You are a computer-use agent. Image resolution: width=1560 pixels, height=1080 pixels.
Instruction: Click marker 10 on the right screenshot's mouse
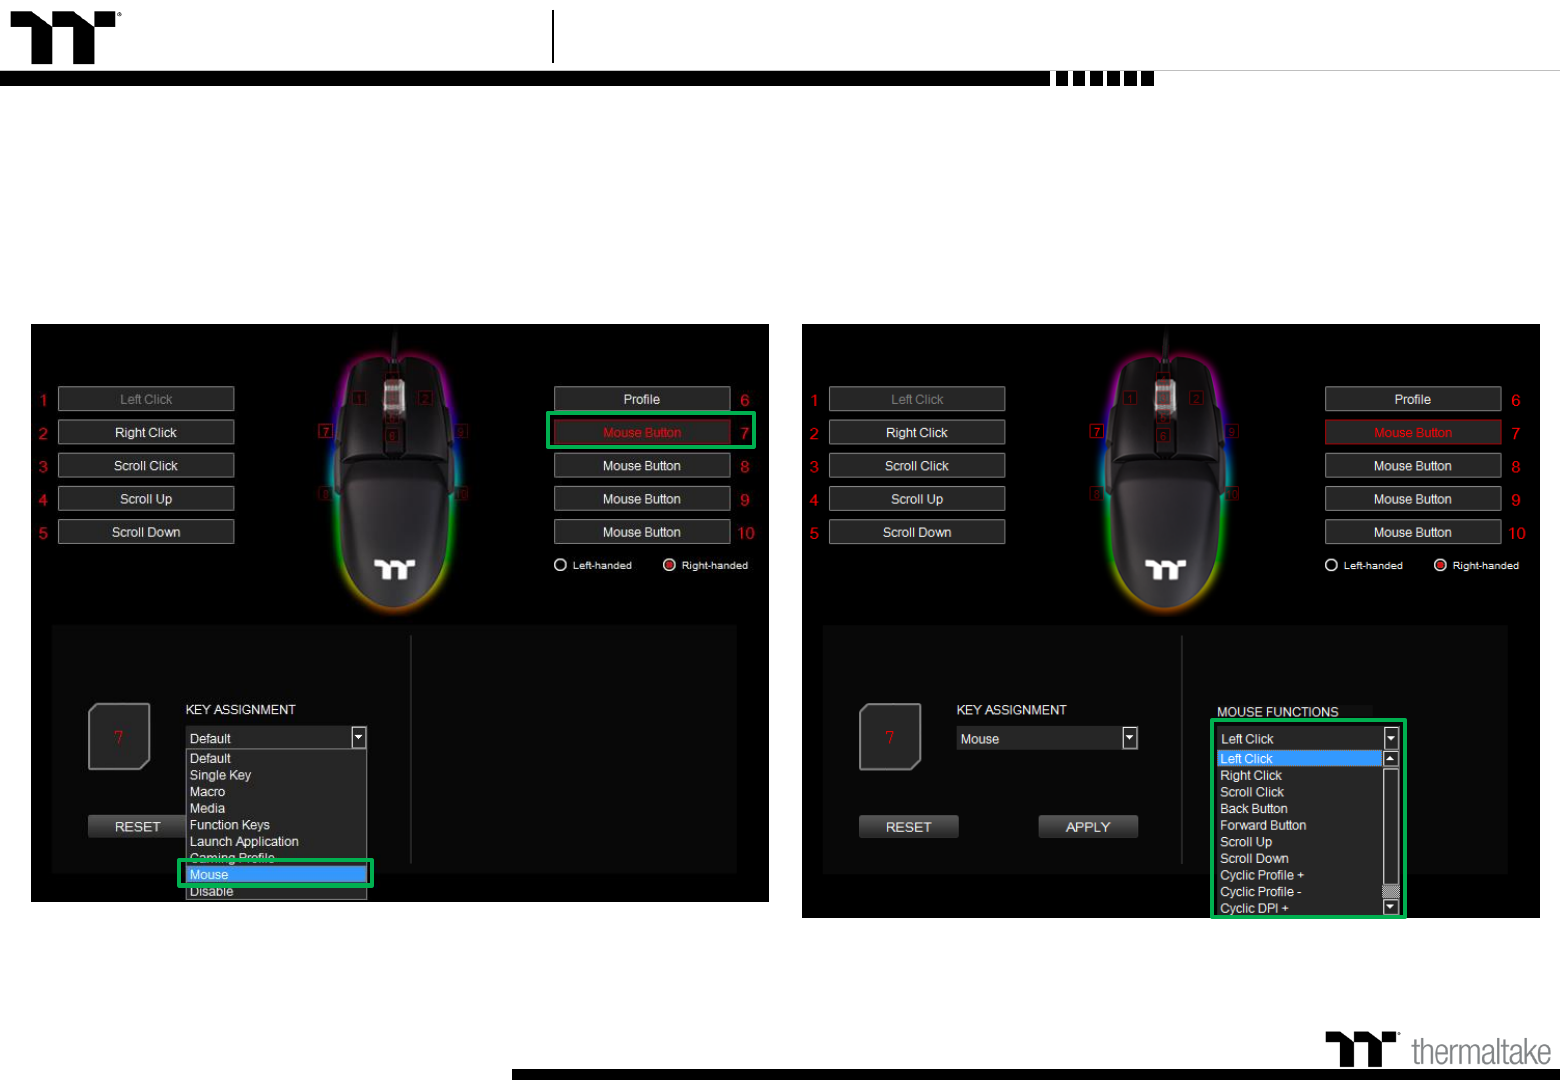click(1234, 493)
